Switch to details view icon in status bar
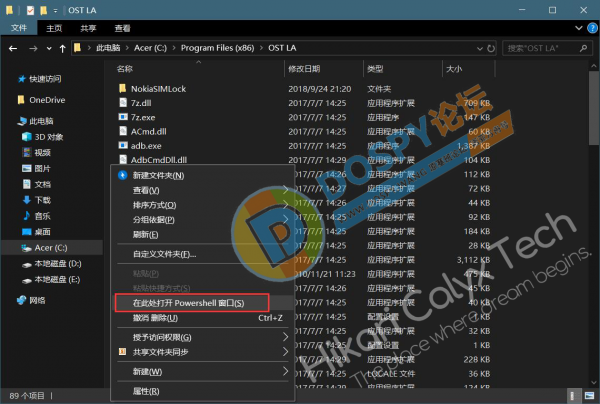The image size is (600, 404). coord(573,396)
